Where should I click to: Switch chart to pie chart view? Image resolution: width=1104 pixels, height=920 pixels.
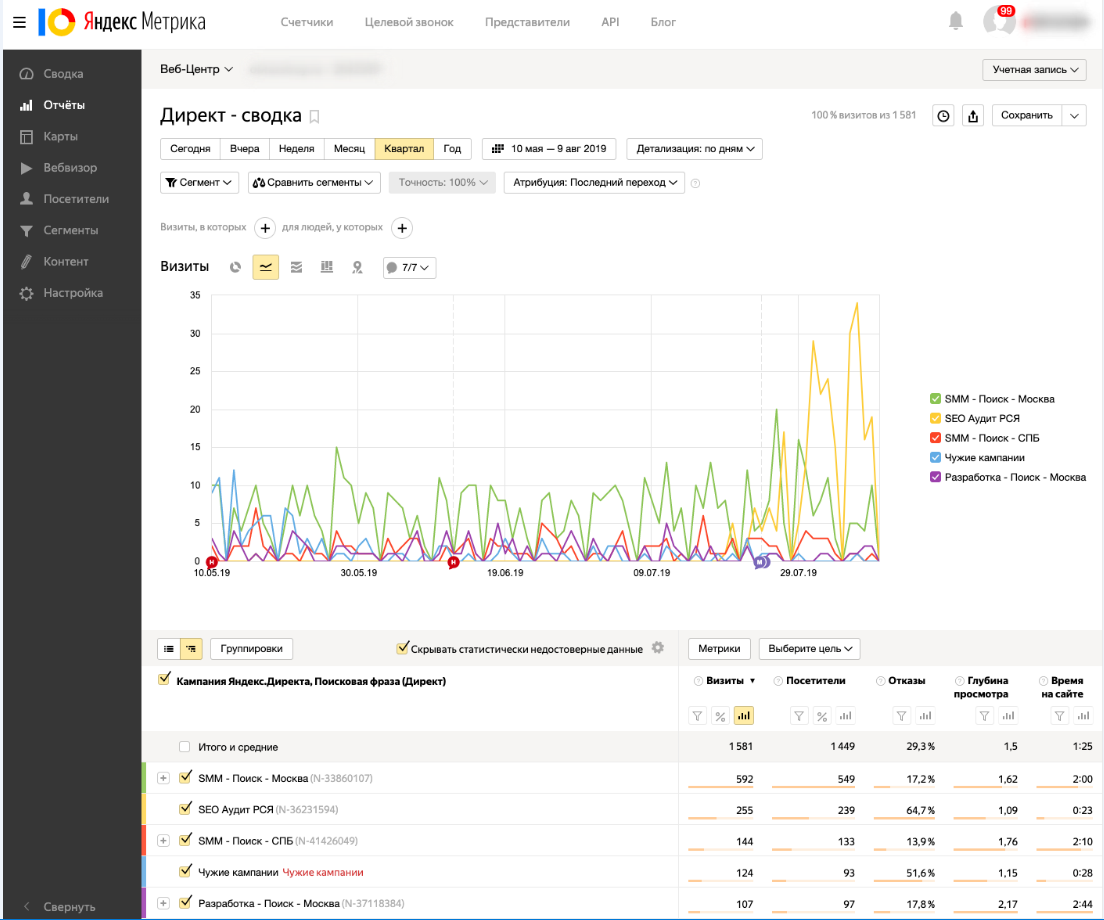tap(235, 267)
